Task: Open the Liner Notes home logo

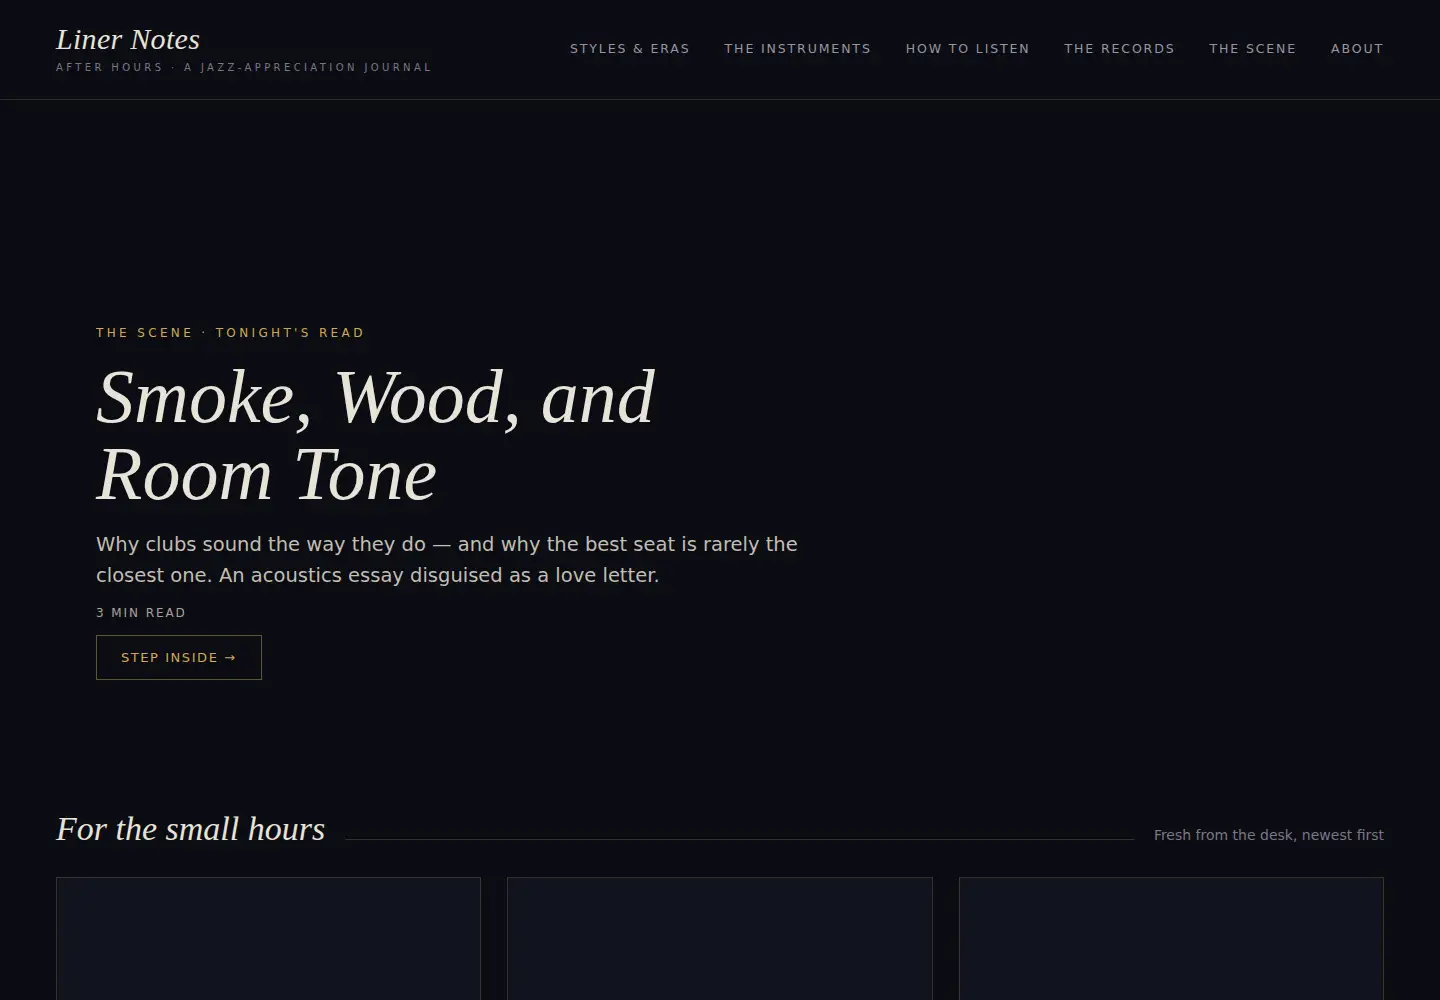Action: (x=128, y=40)
